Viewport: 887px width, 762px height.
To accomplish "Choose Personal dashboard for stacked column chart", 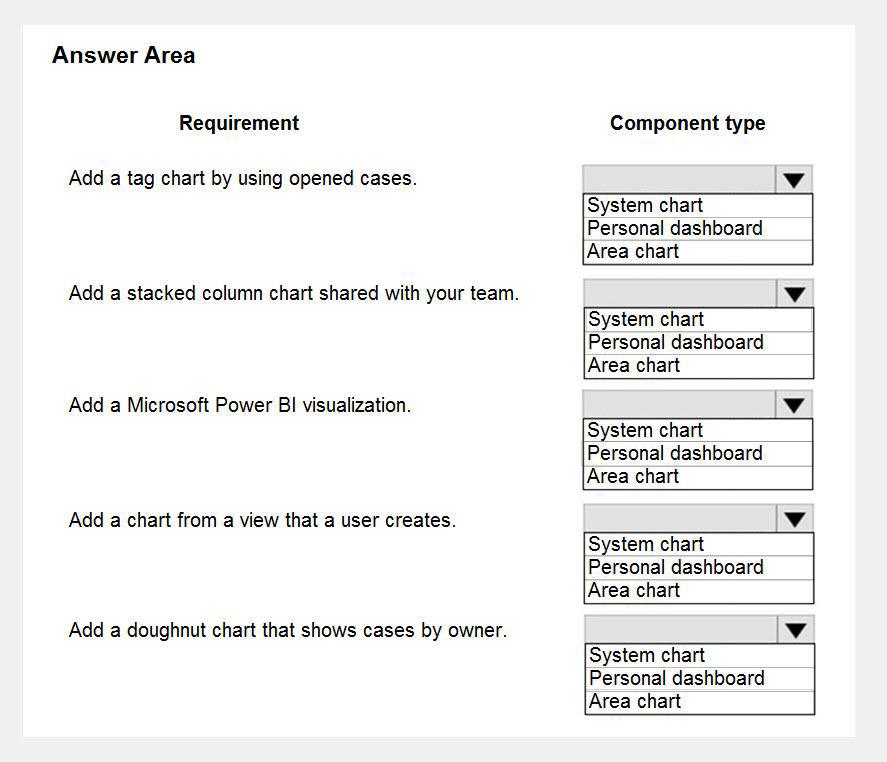I will pos(676,343).
